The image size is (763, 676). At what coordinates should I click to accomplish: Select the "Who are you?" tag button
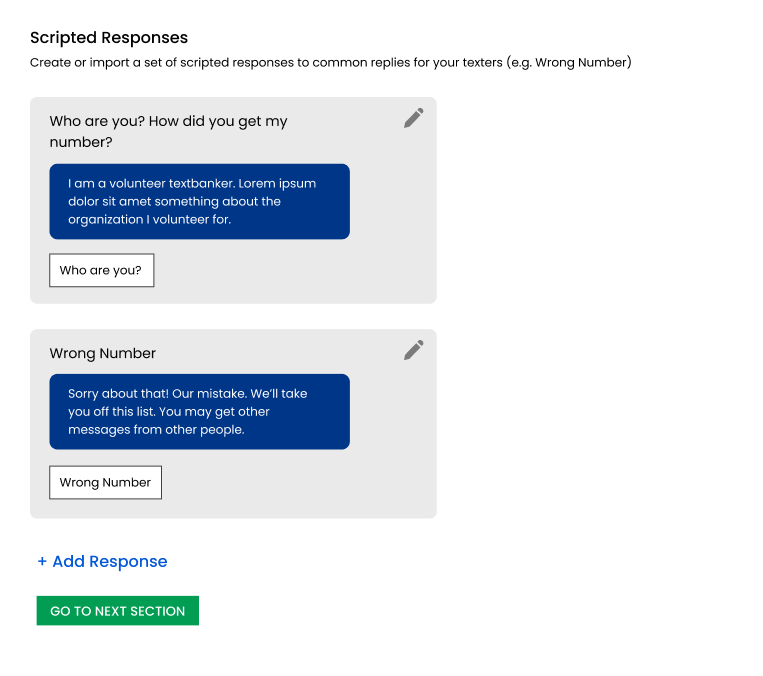101,270
